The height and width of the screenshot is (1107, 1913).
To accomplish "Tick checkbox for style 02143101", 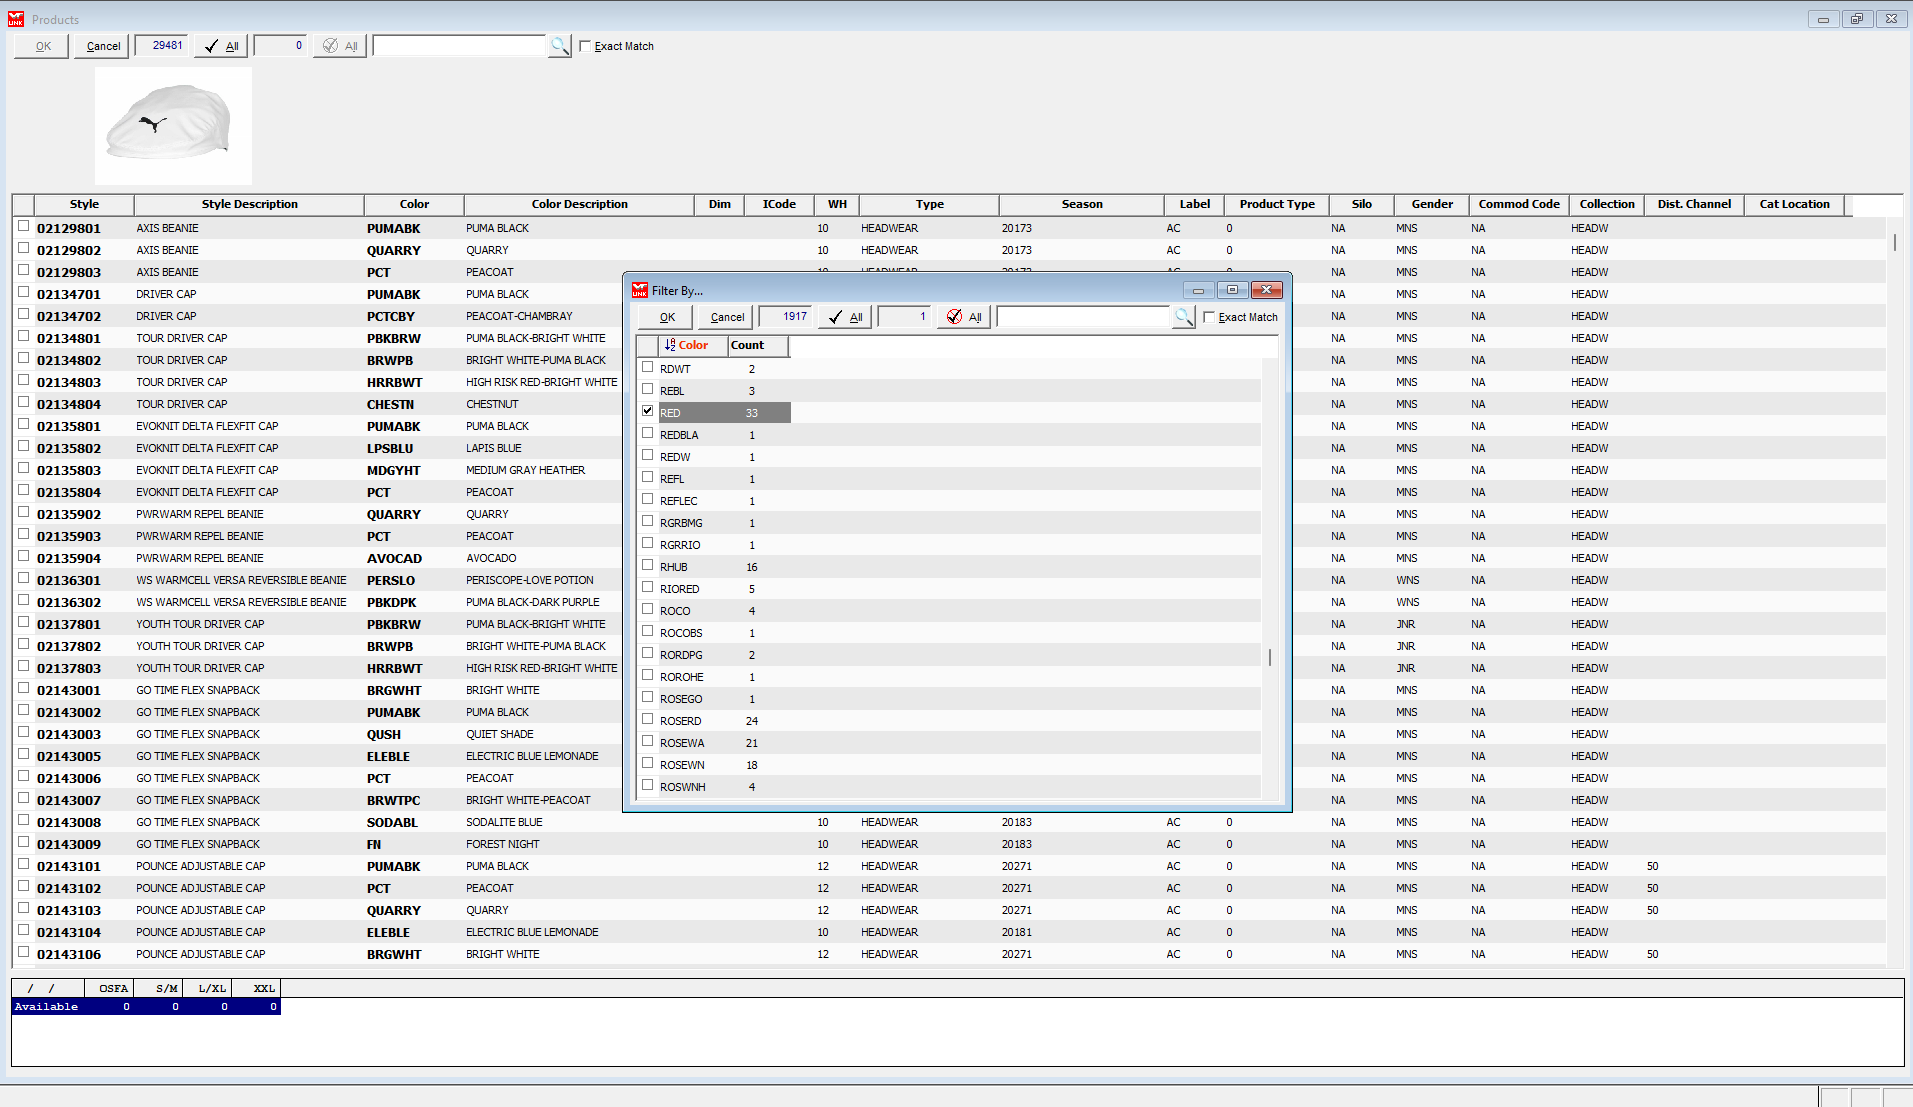I will click(24, 864).
